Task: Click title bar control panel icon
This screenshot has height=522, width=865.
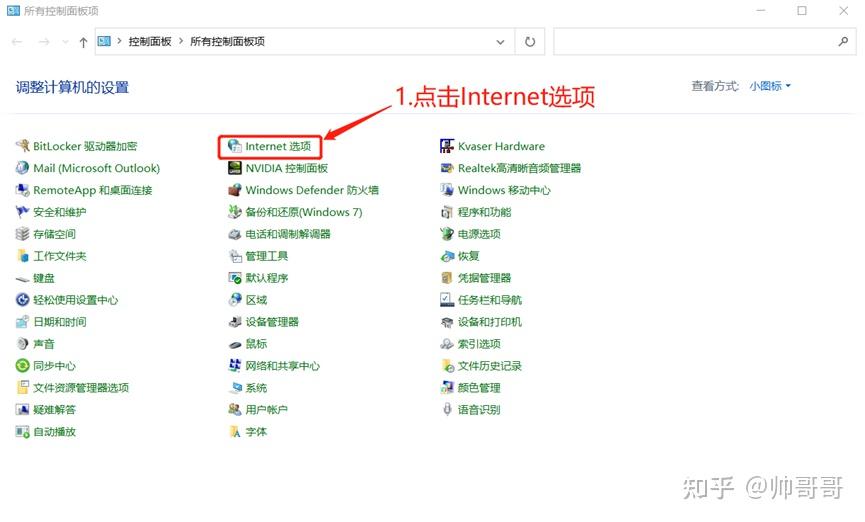Action: pyautogui.click(x=13, y=10)
